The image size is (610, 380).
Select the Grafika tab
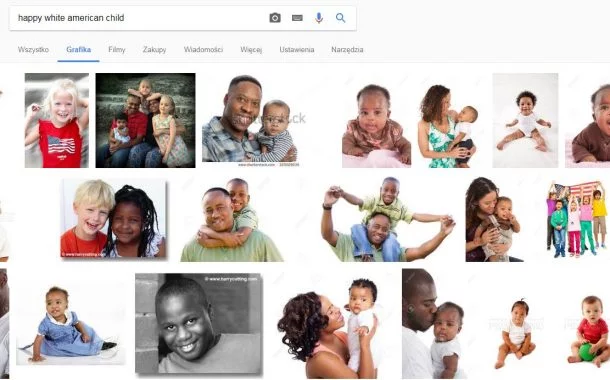pos(79,50)
